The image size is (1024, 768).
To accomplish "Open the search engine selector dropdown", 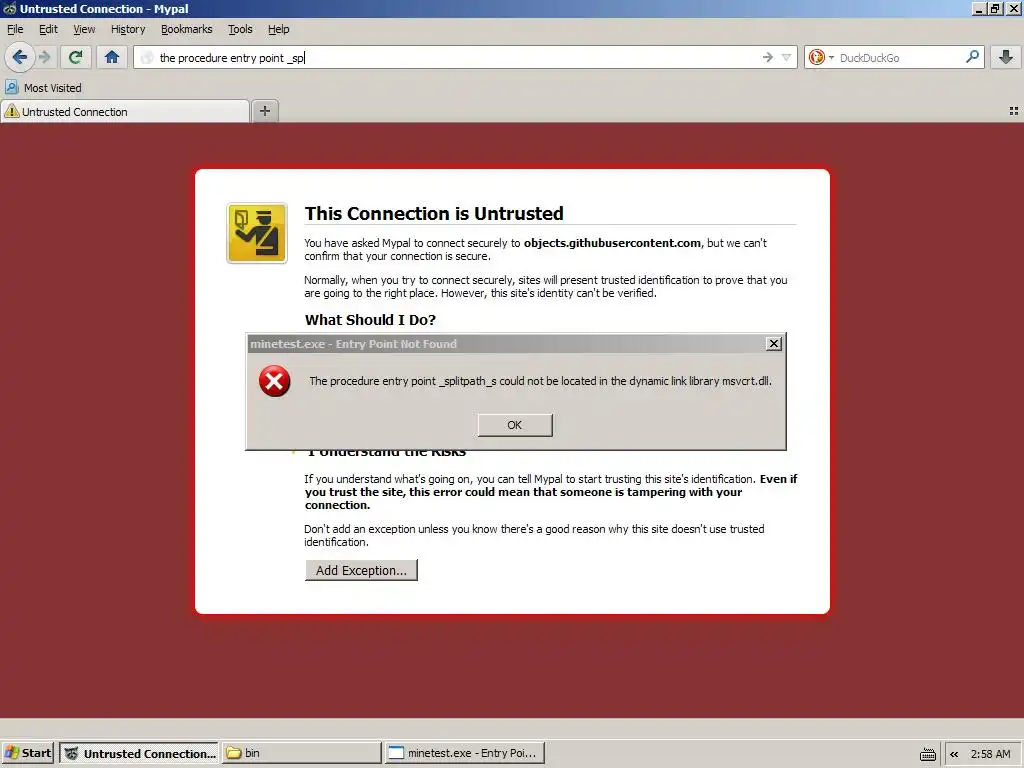I will pyautogui.click(x=821, y=57).
